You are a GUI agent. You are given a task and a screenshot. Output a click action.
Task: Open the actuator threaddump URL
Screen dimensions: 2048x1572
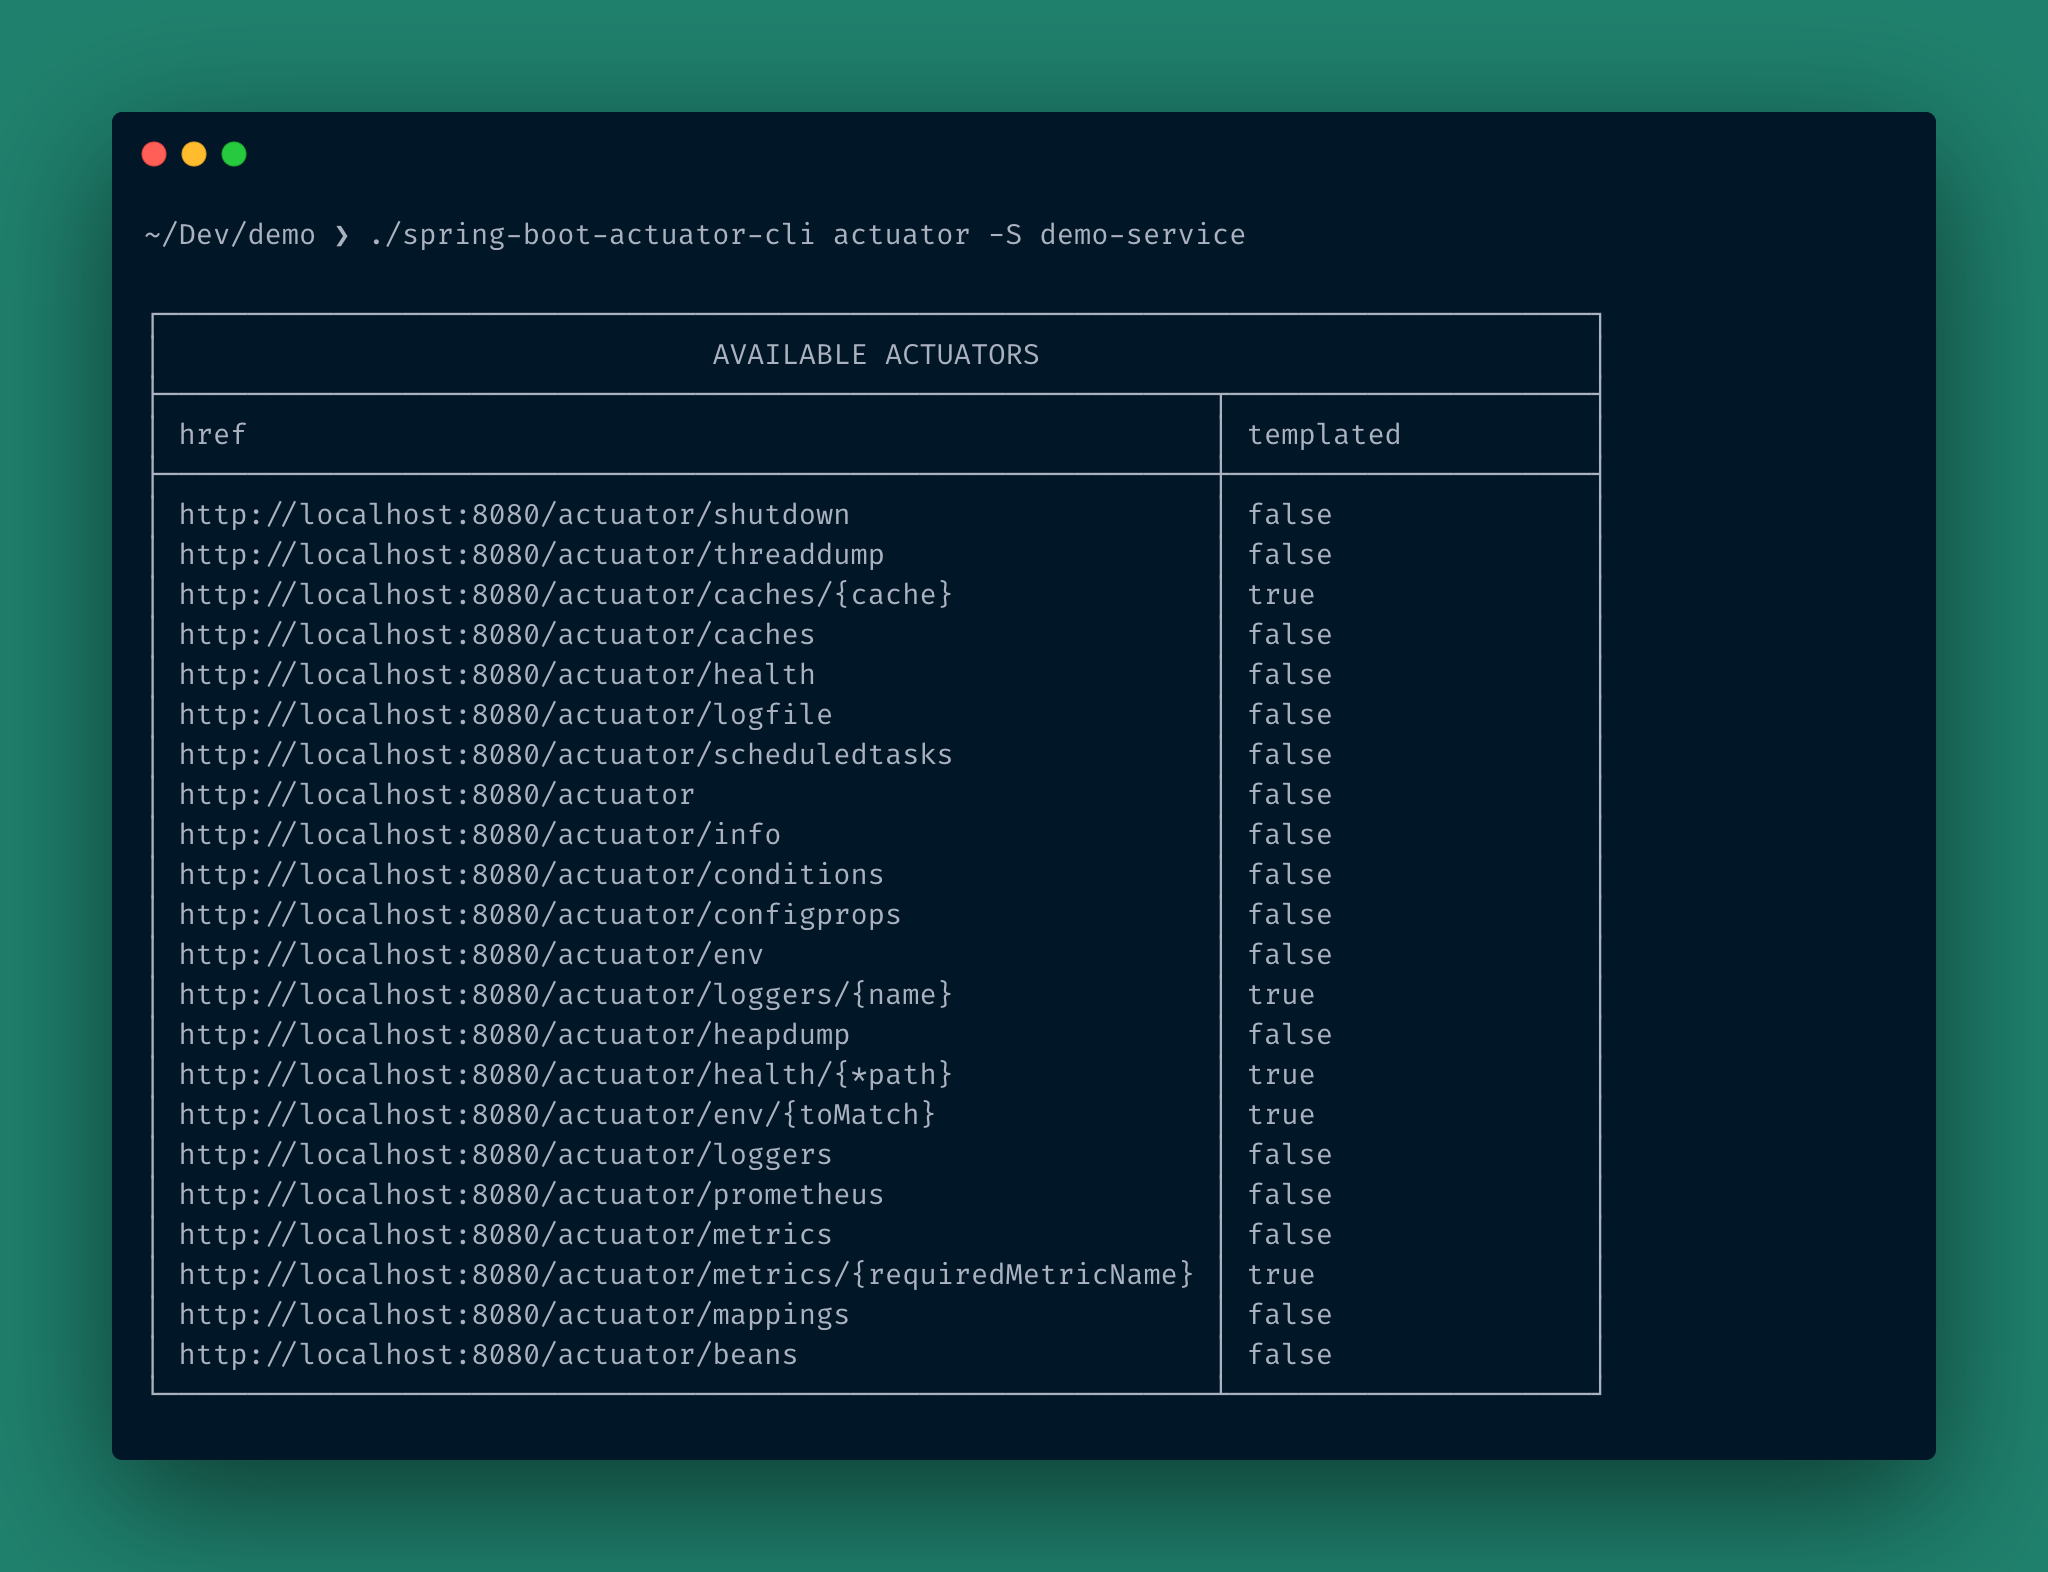click(530, 554)
